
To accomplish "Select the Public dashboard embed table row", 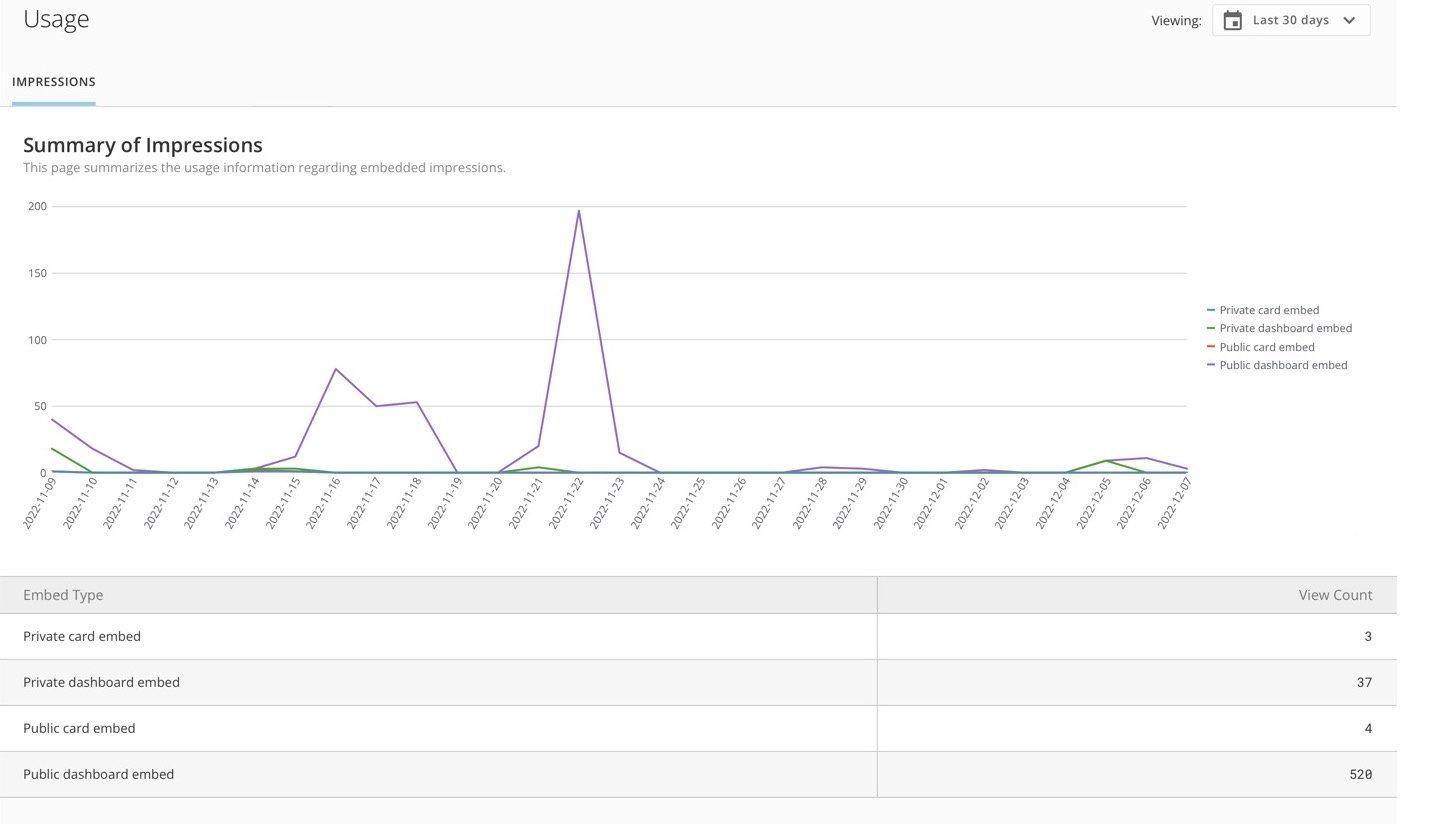I will click(698, 774).
